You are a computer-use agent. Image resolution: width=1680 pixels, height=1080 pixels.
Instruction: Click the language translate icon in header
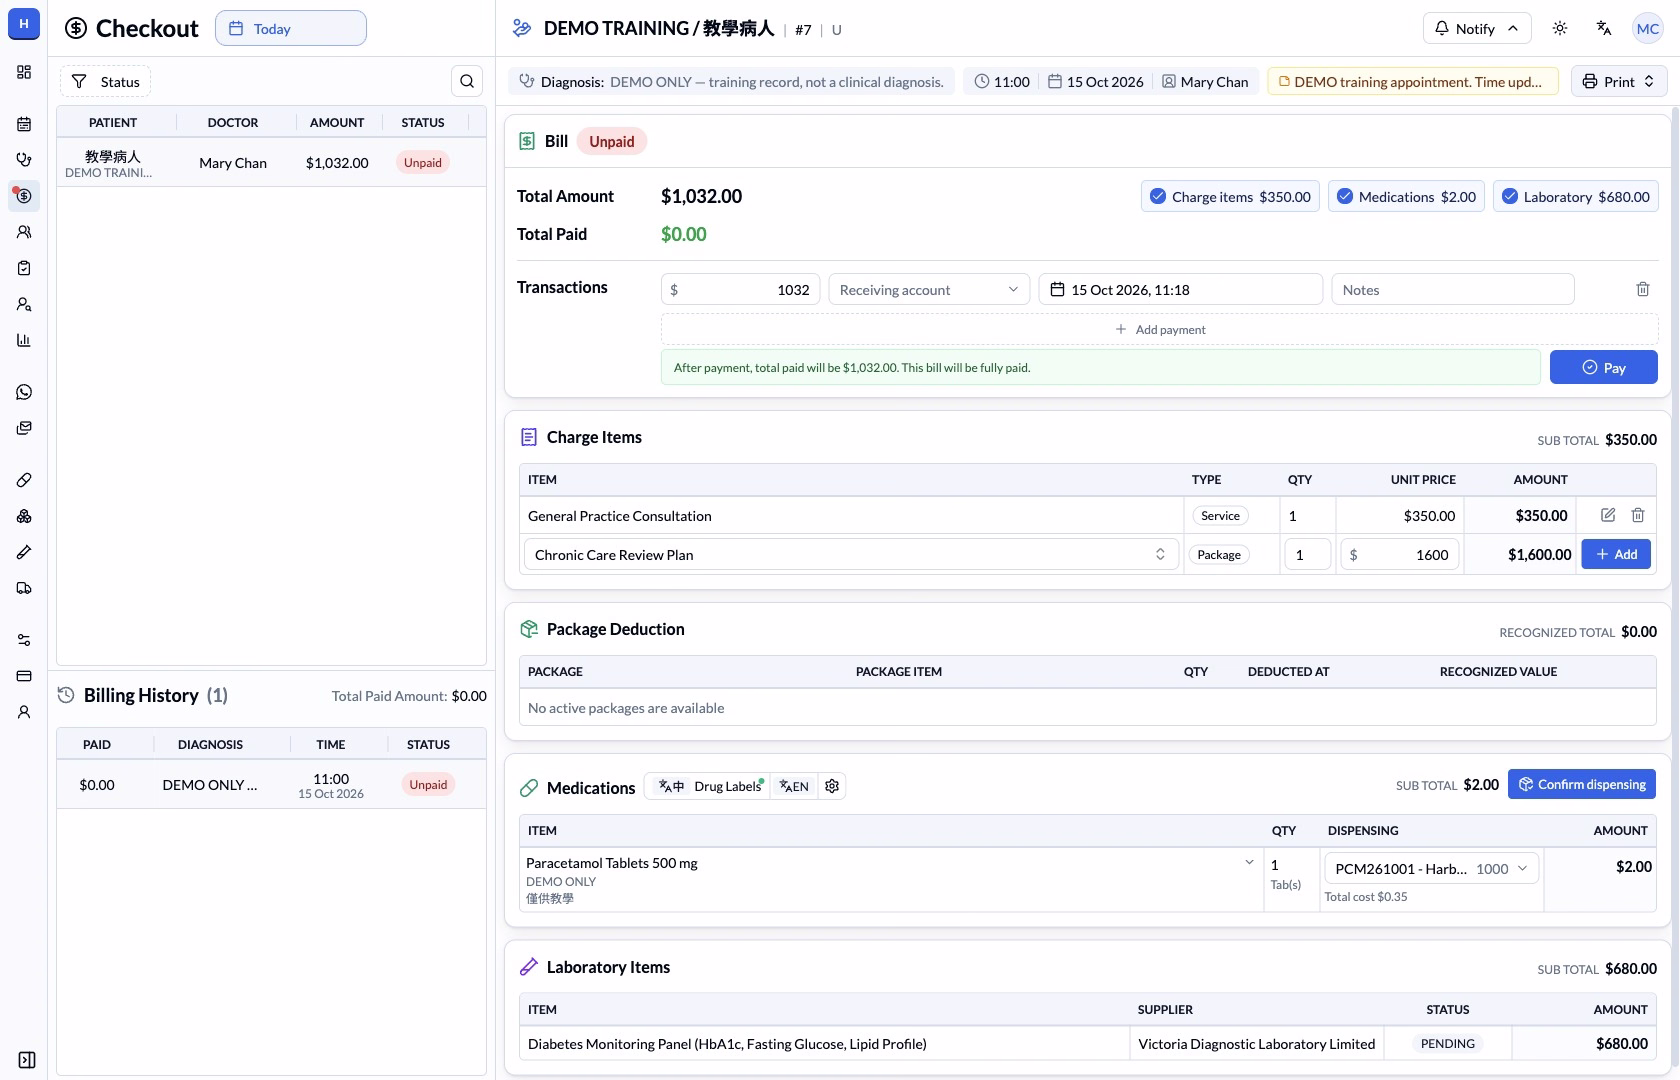point(1604,28)
